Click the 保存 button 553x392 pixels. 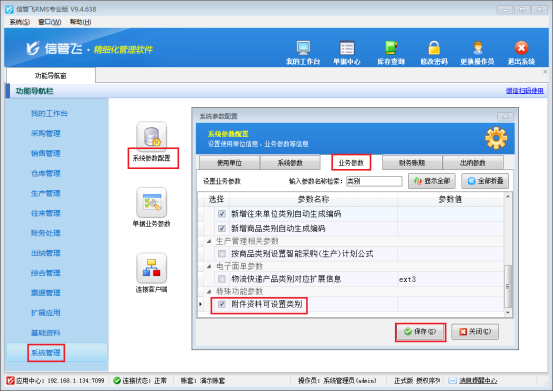pos(420,332)
